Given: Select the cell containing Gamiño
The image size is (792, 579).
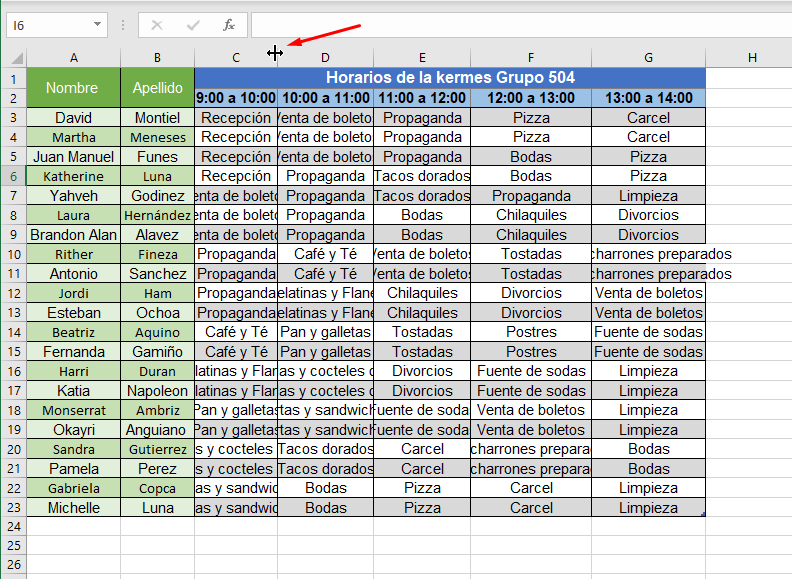Looking at the screenshot, I should coord(158,352).
